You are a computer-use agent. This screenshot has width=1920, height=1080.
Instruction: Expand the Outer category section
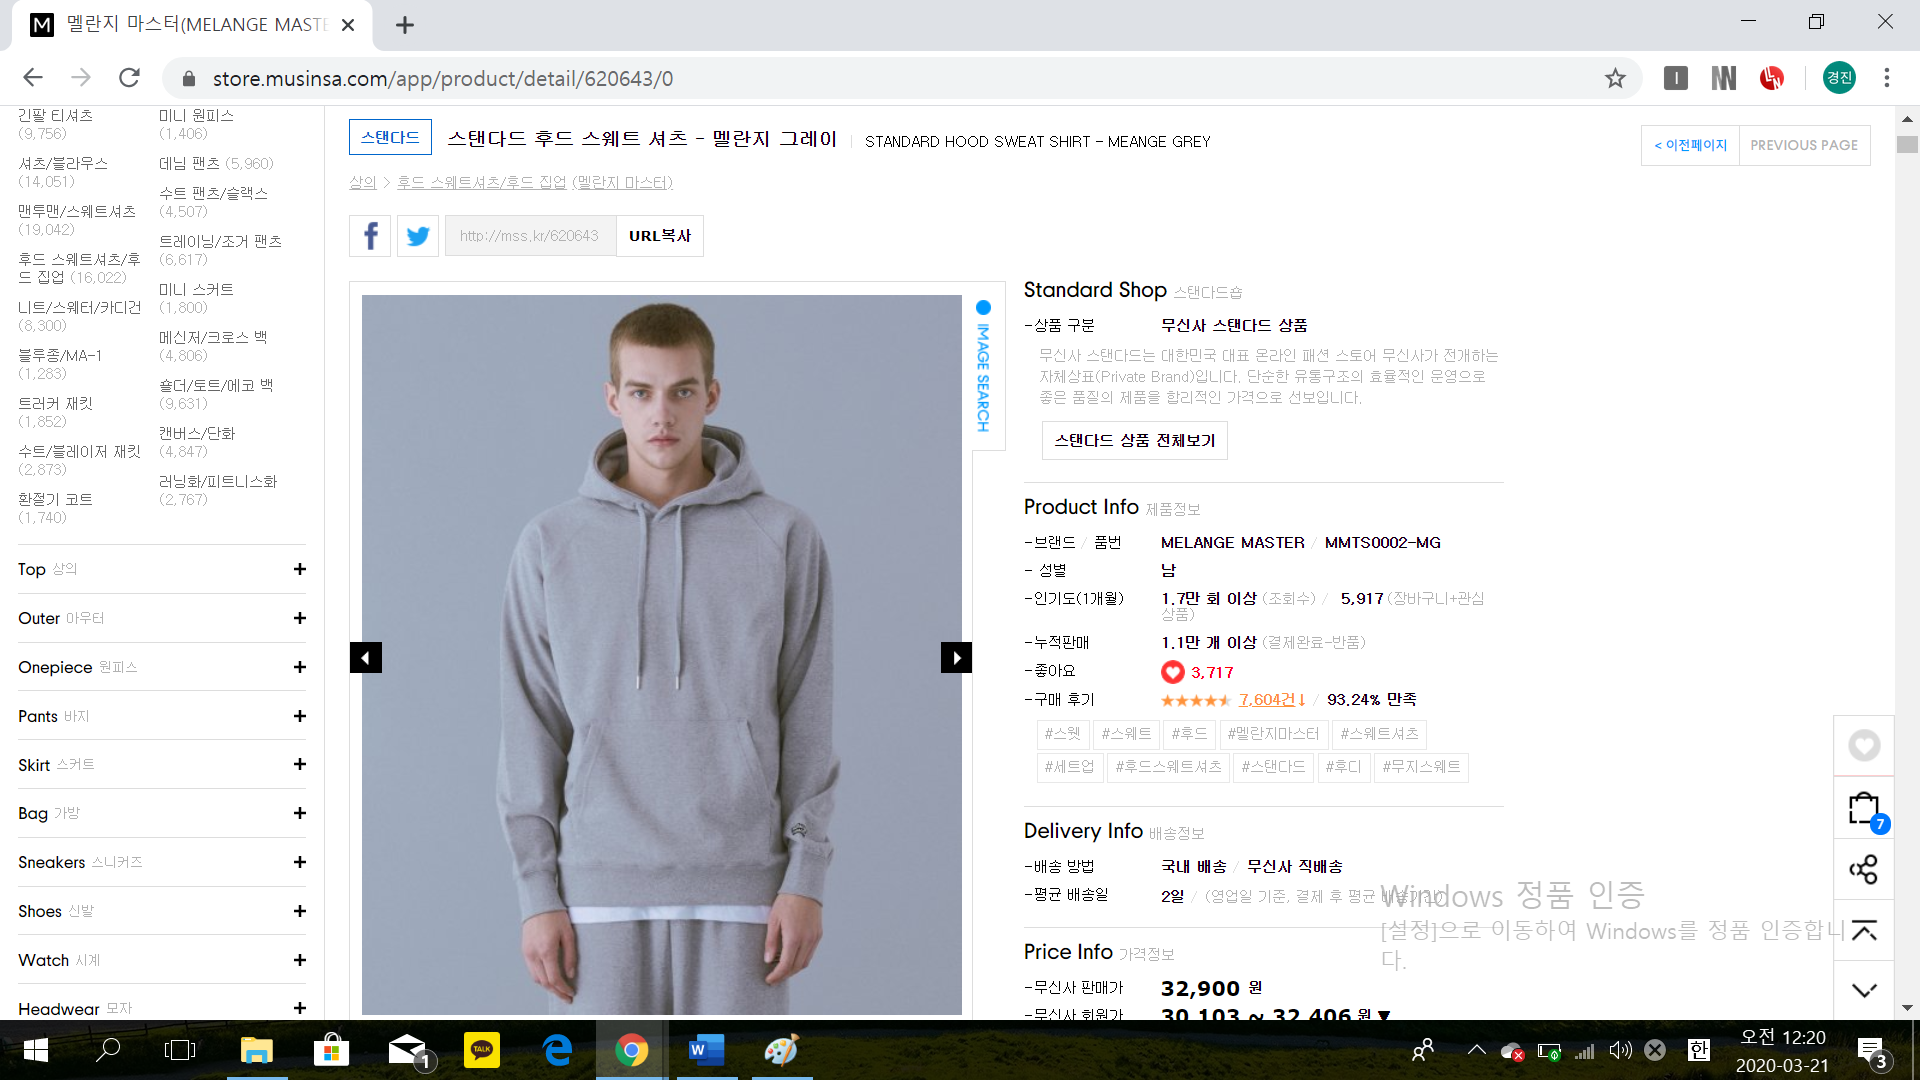coord(299,618)
